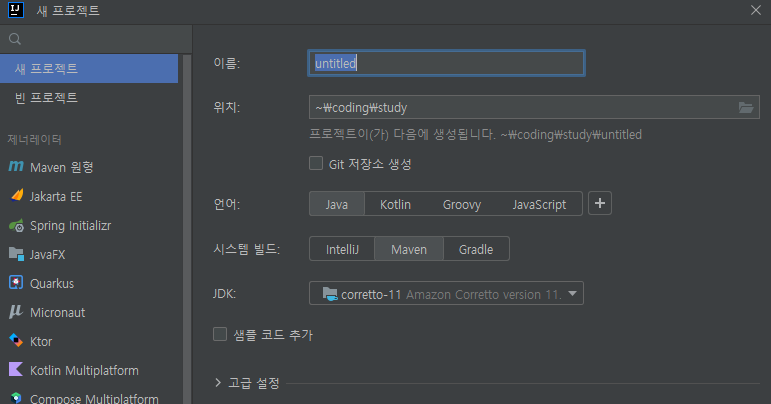Viewport: 771px width, 404px height.
Task: Open Ktor generator
Action: pyautogui.click(x=89, y=341)
